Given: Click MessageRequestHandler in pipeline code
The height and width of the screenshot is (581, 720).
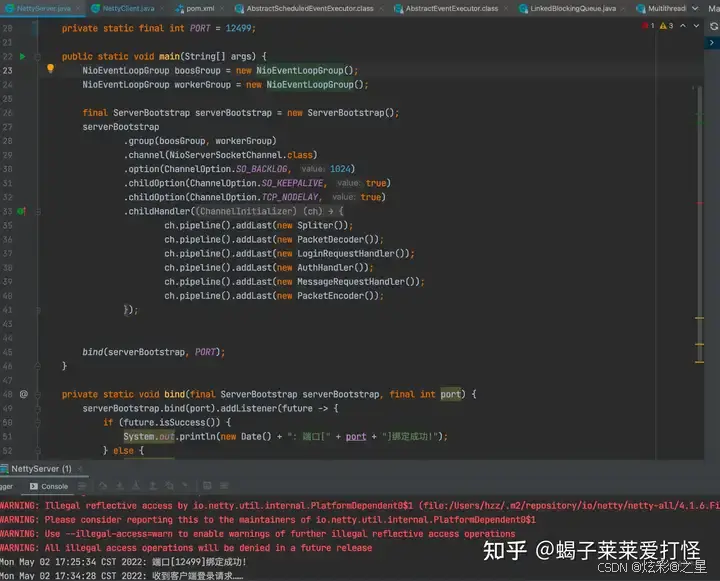Looking at the screenshot, I should coord(351,282).
